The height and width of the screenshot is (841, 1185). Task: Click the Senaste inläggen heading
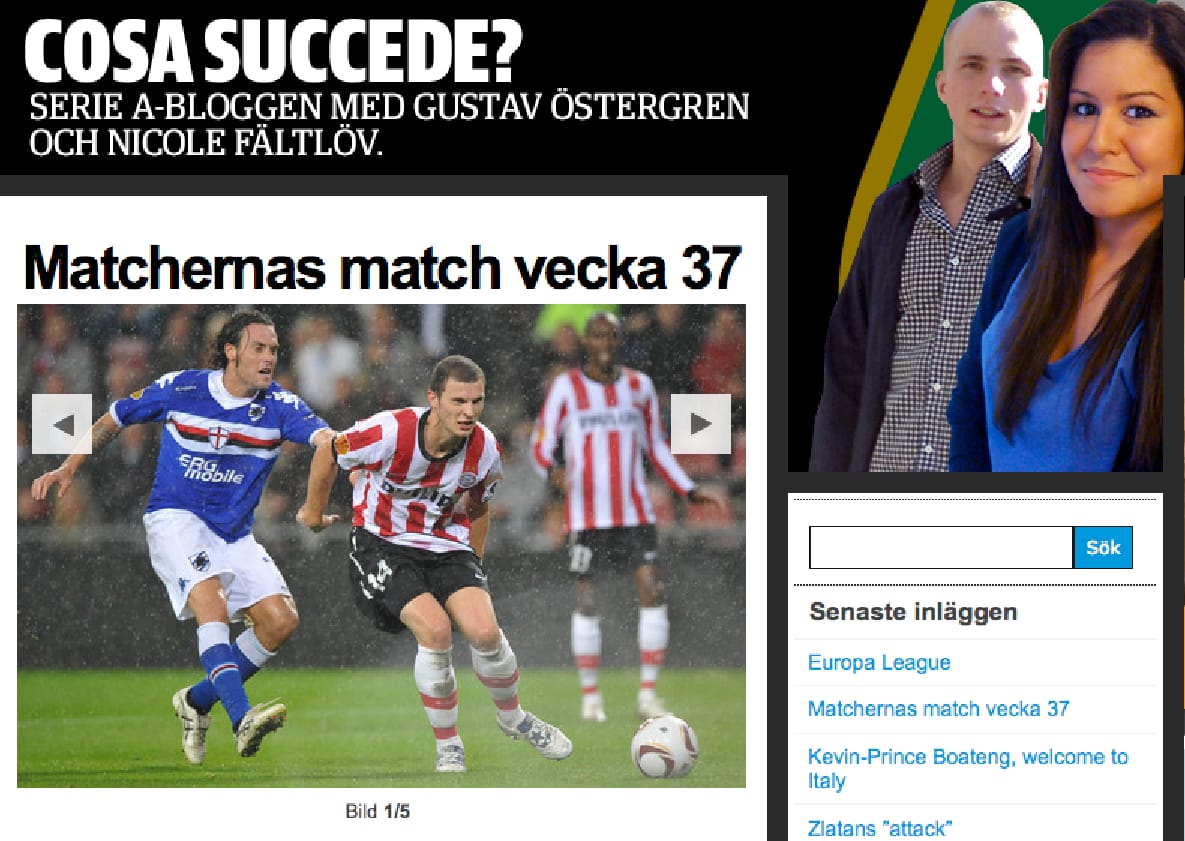click(913, 611)
